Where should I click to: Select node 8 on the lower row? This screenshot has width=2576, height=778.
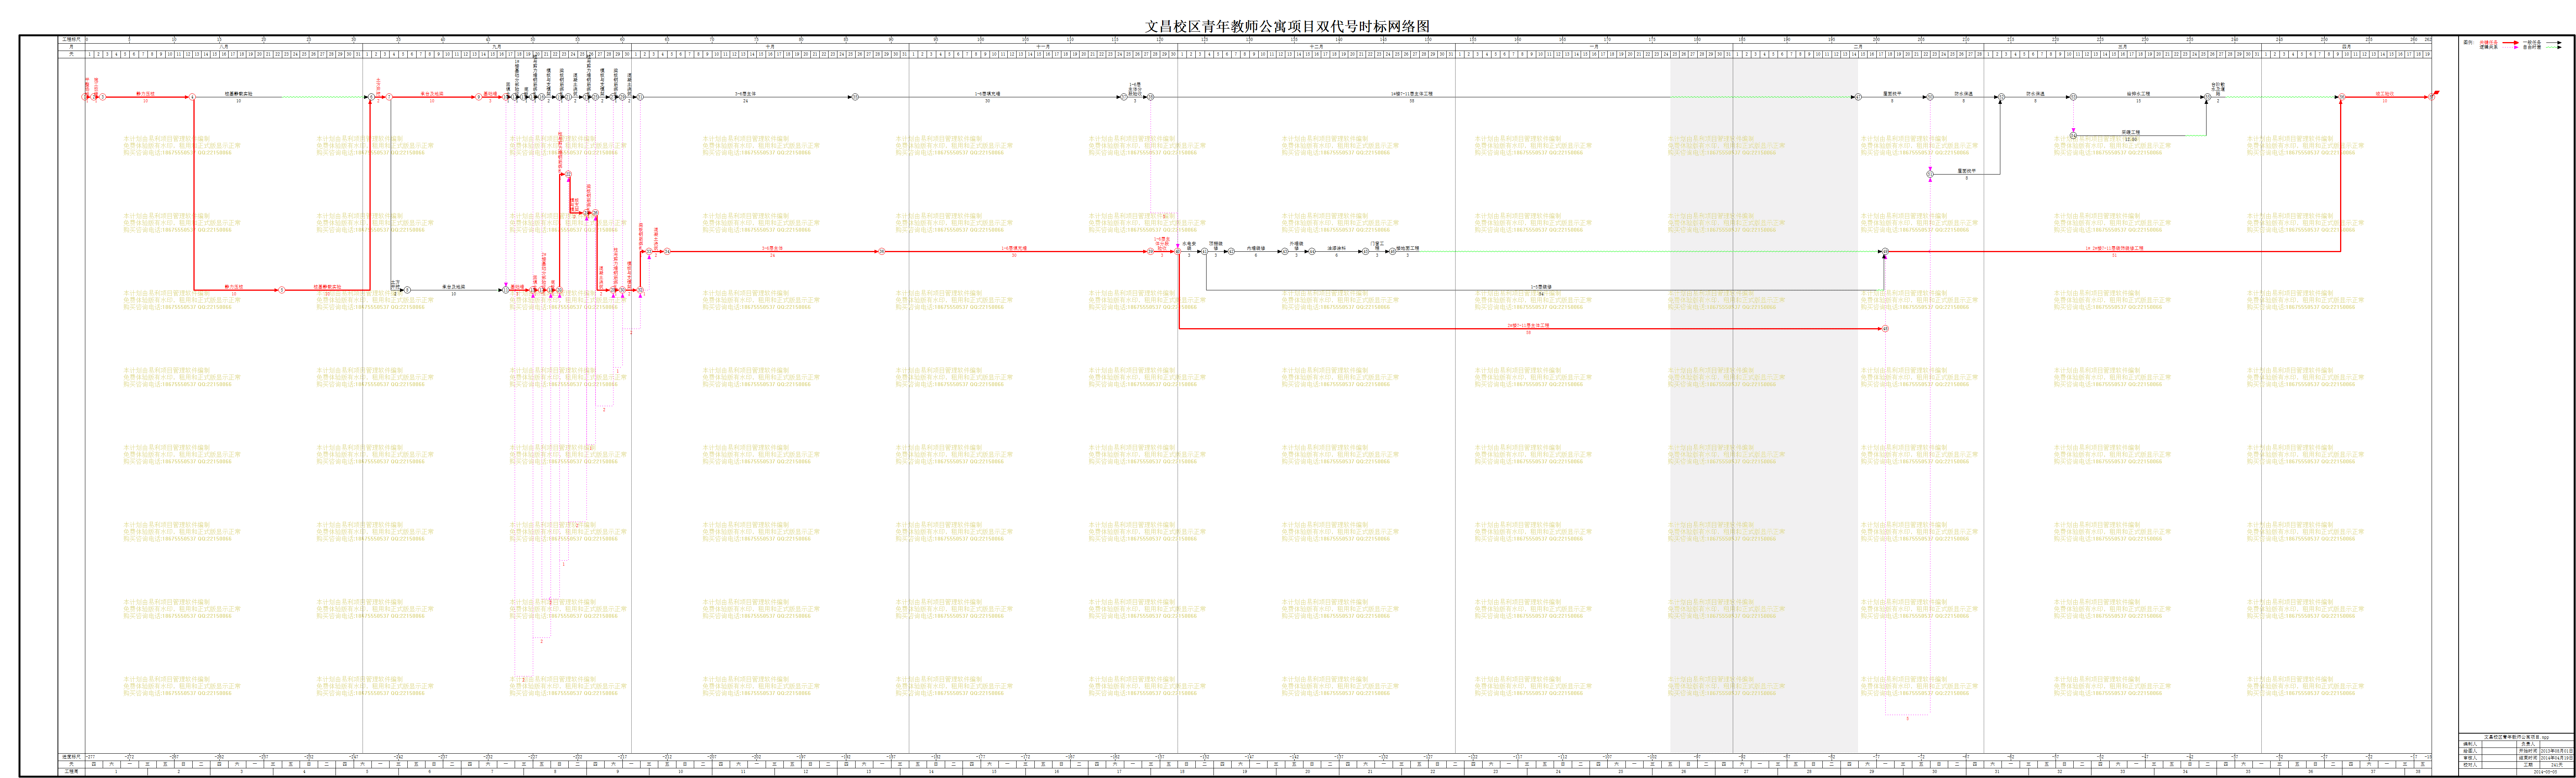[407, 290]
